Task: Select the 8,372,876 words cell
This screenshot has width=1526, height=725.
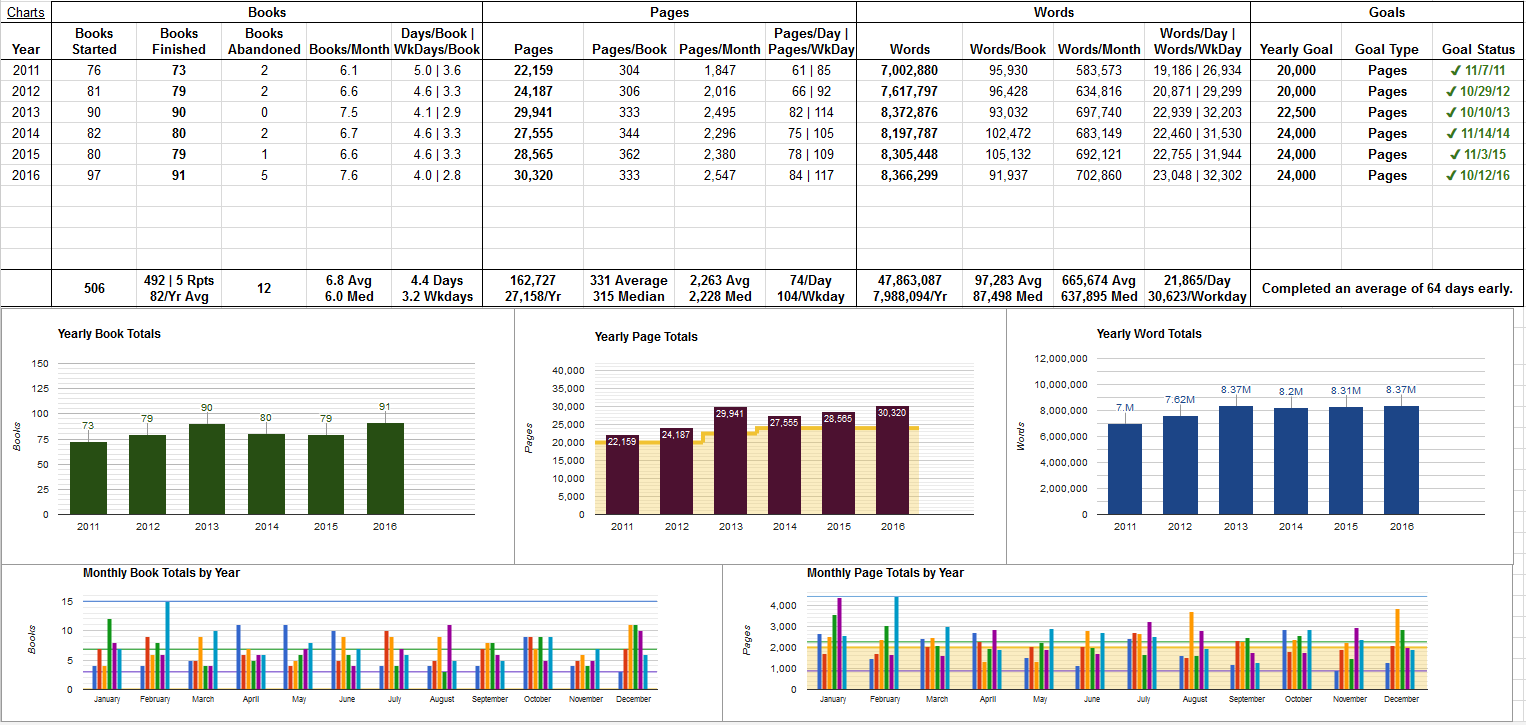Action: 909,112
